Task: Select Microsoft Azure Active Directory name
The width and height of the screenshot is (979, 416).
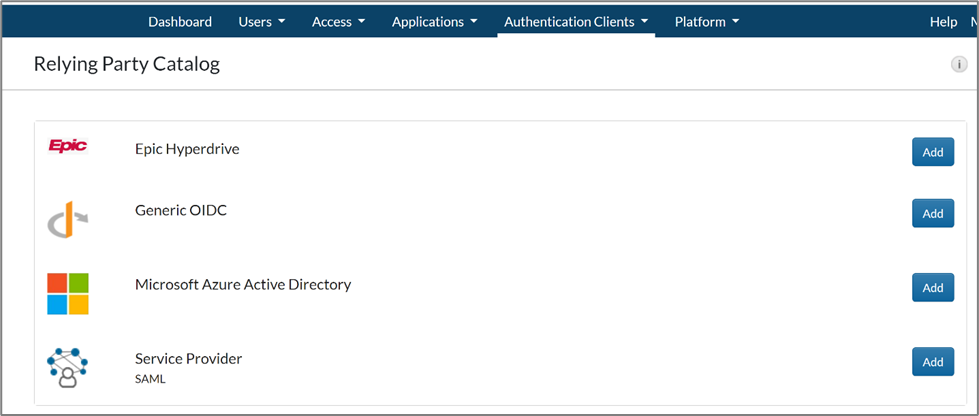Action: [x=243, y=284]
